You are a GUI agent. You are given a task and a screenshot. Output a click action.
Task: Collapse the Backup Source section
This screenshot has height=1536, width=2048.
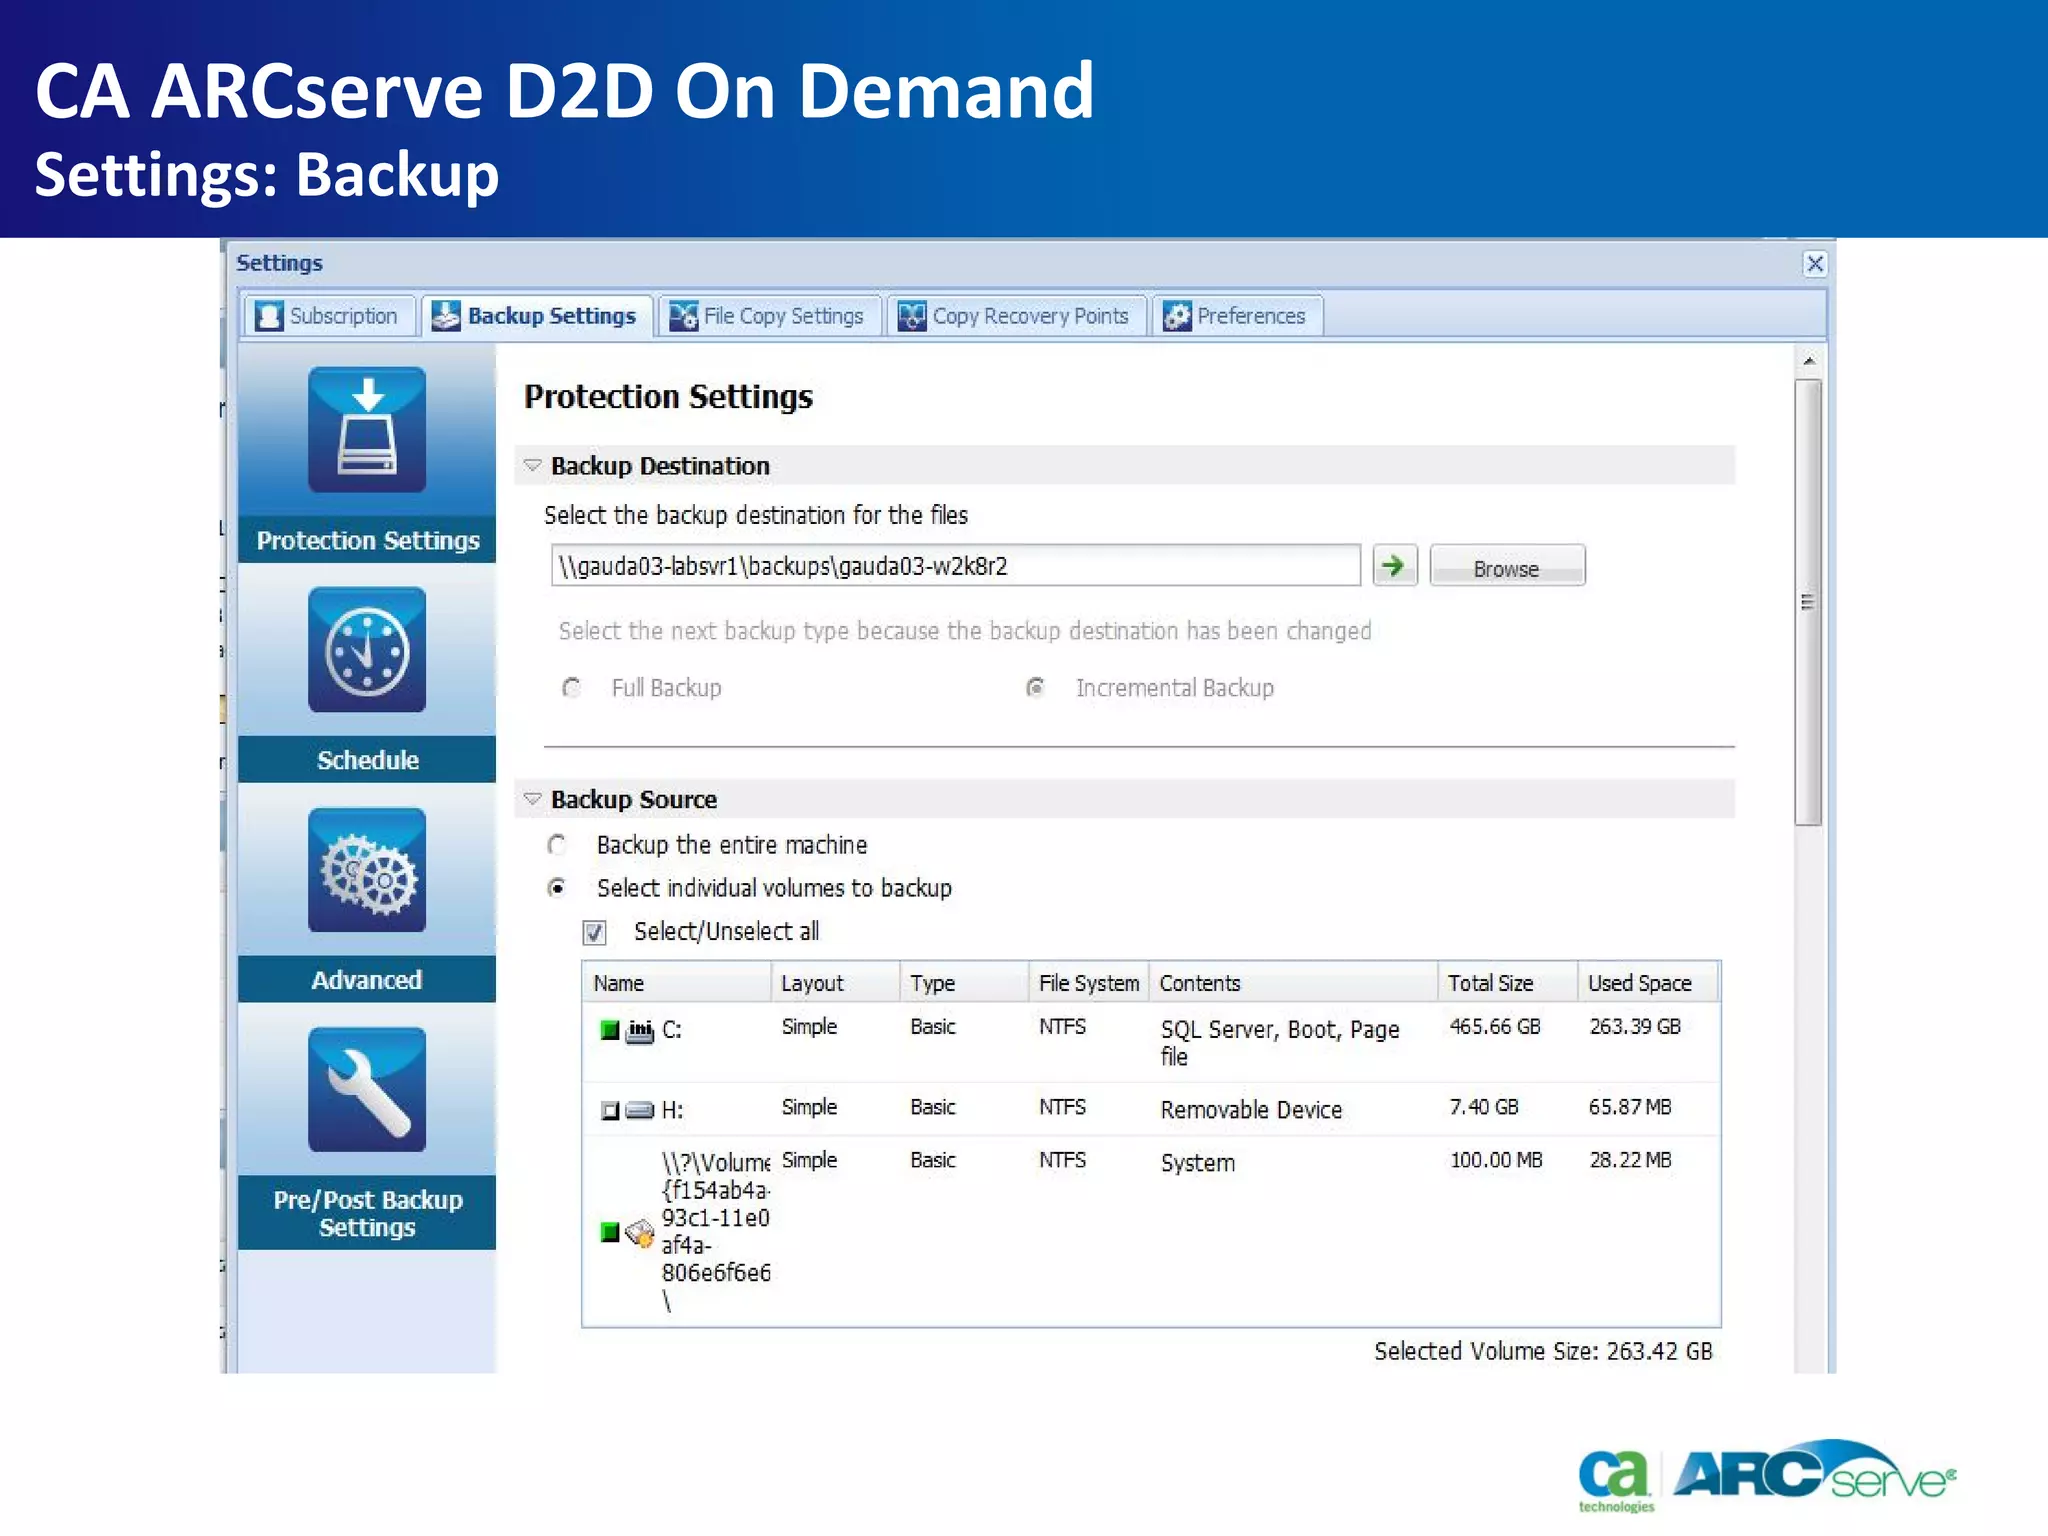[x=533, y=799]
